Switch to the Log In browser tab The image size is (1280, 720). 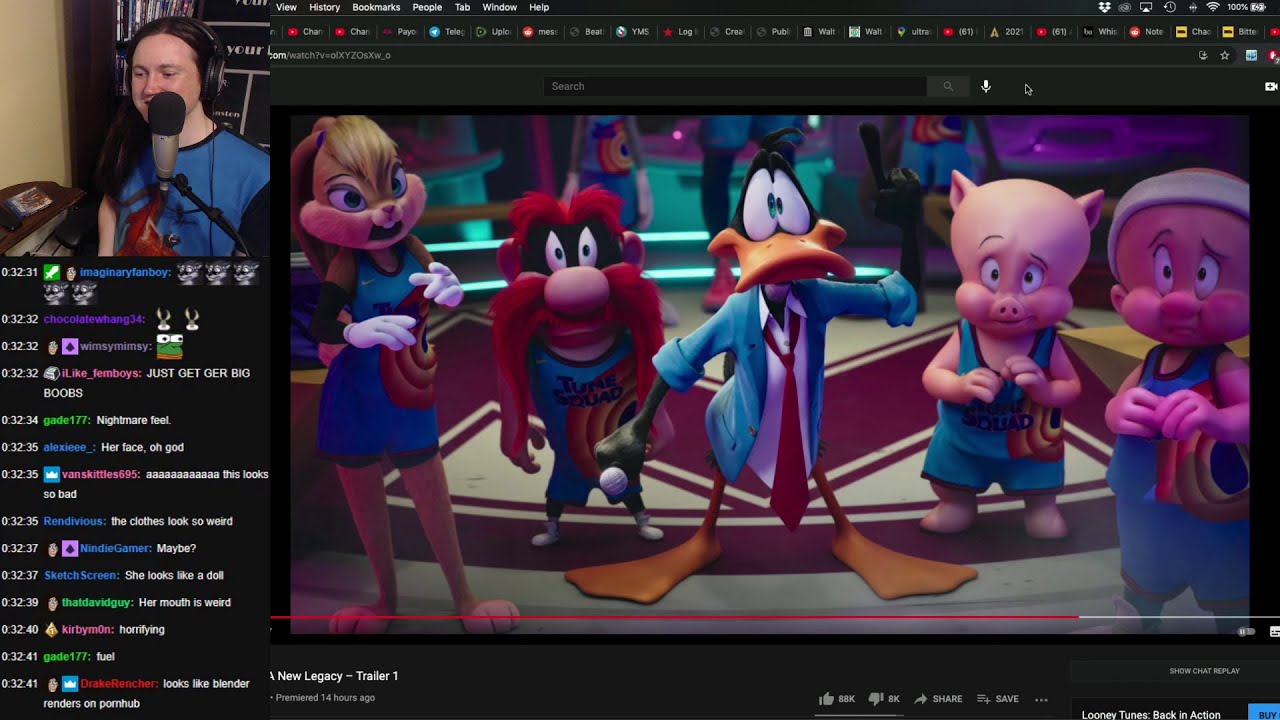[x=680, y=32]
